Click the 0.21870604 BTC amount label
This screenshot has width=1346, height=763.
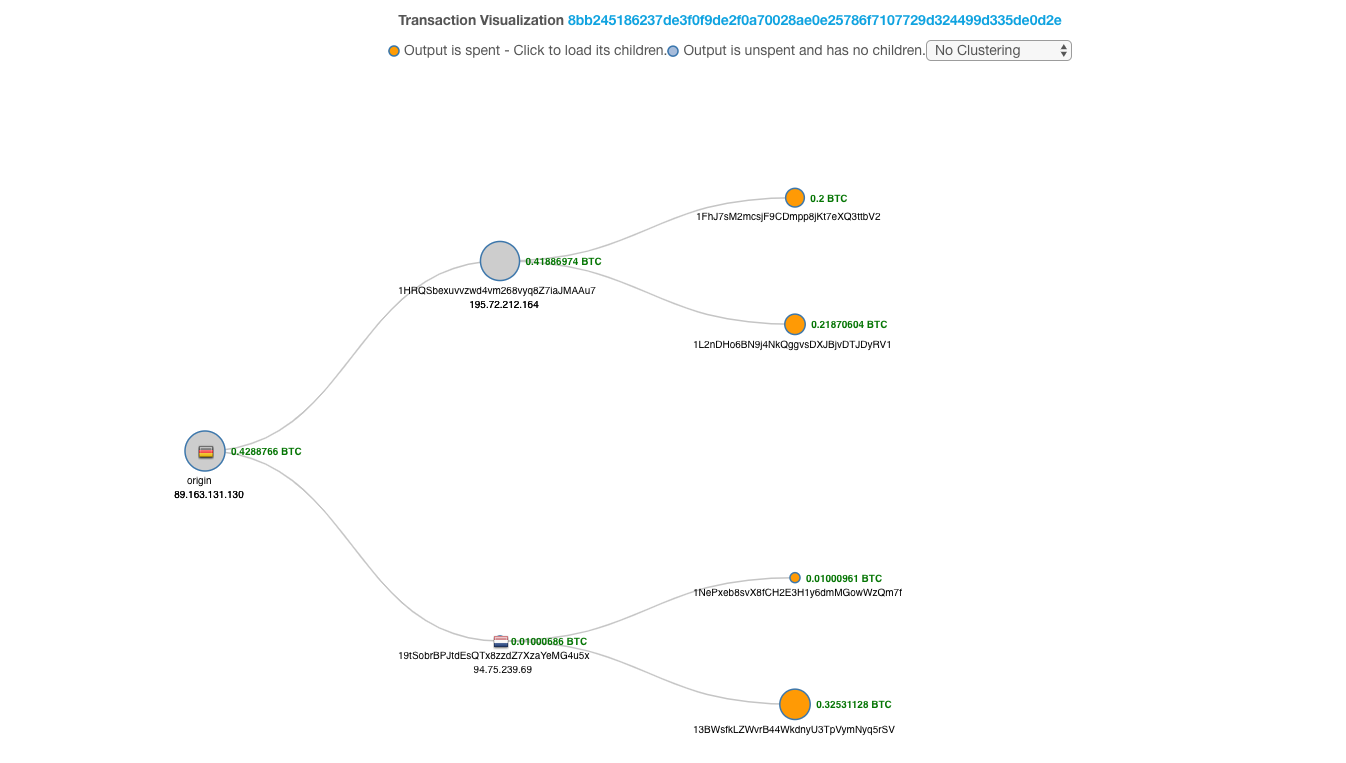(x=849, y=325)
